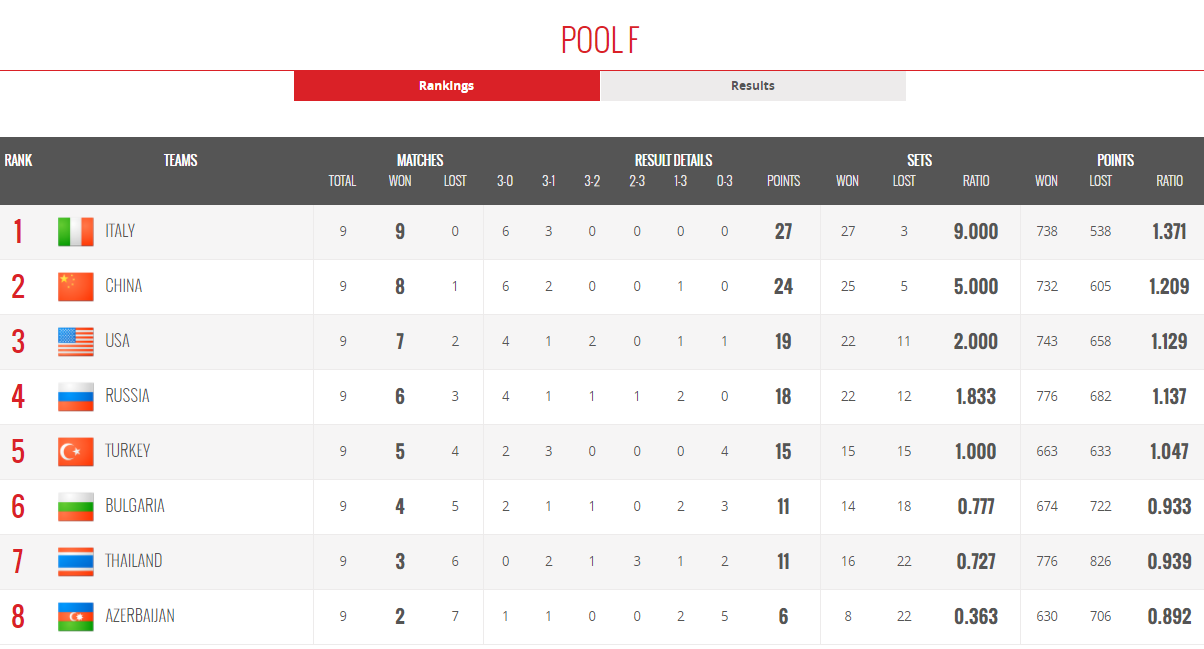Click the Russia flag icon
The height and width of the screenshot is (649, 1204).
click(x=76, y=397)
